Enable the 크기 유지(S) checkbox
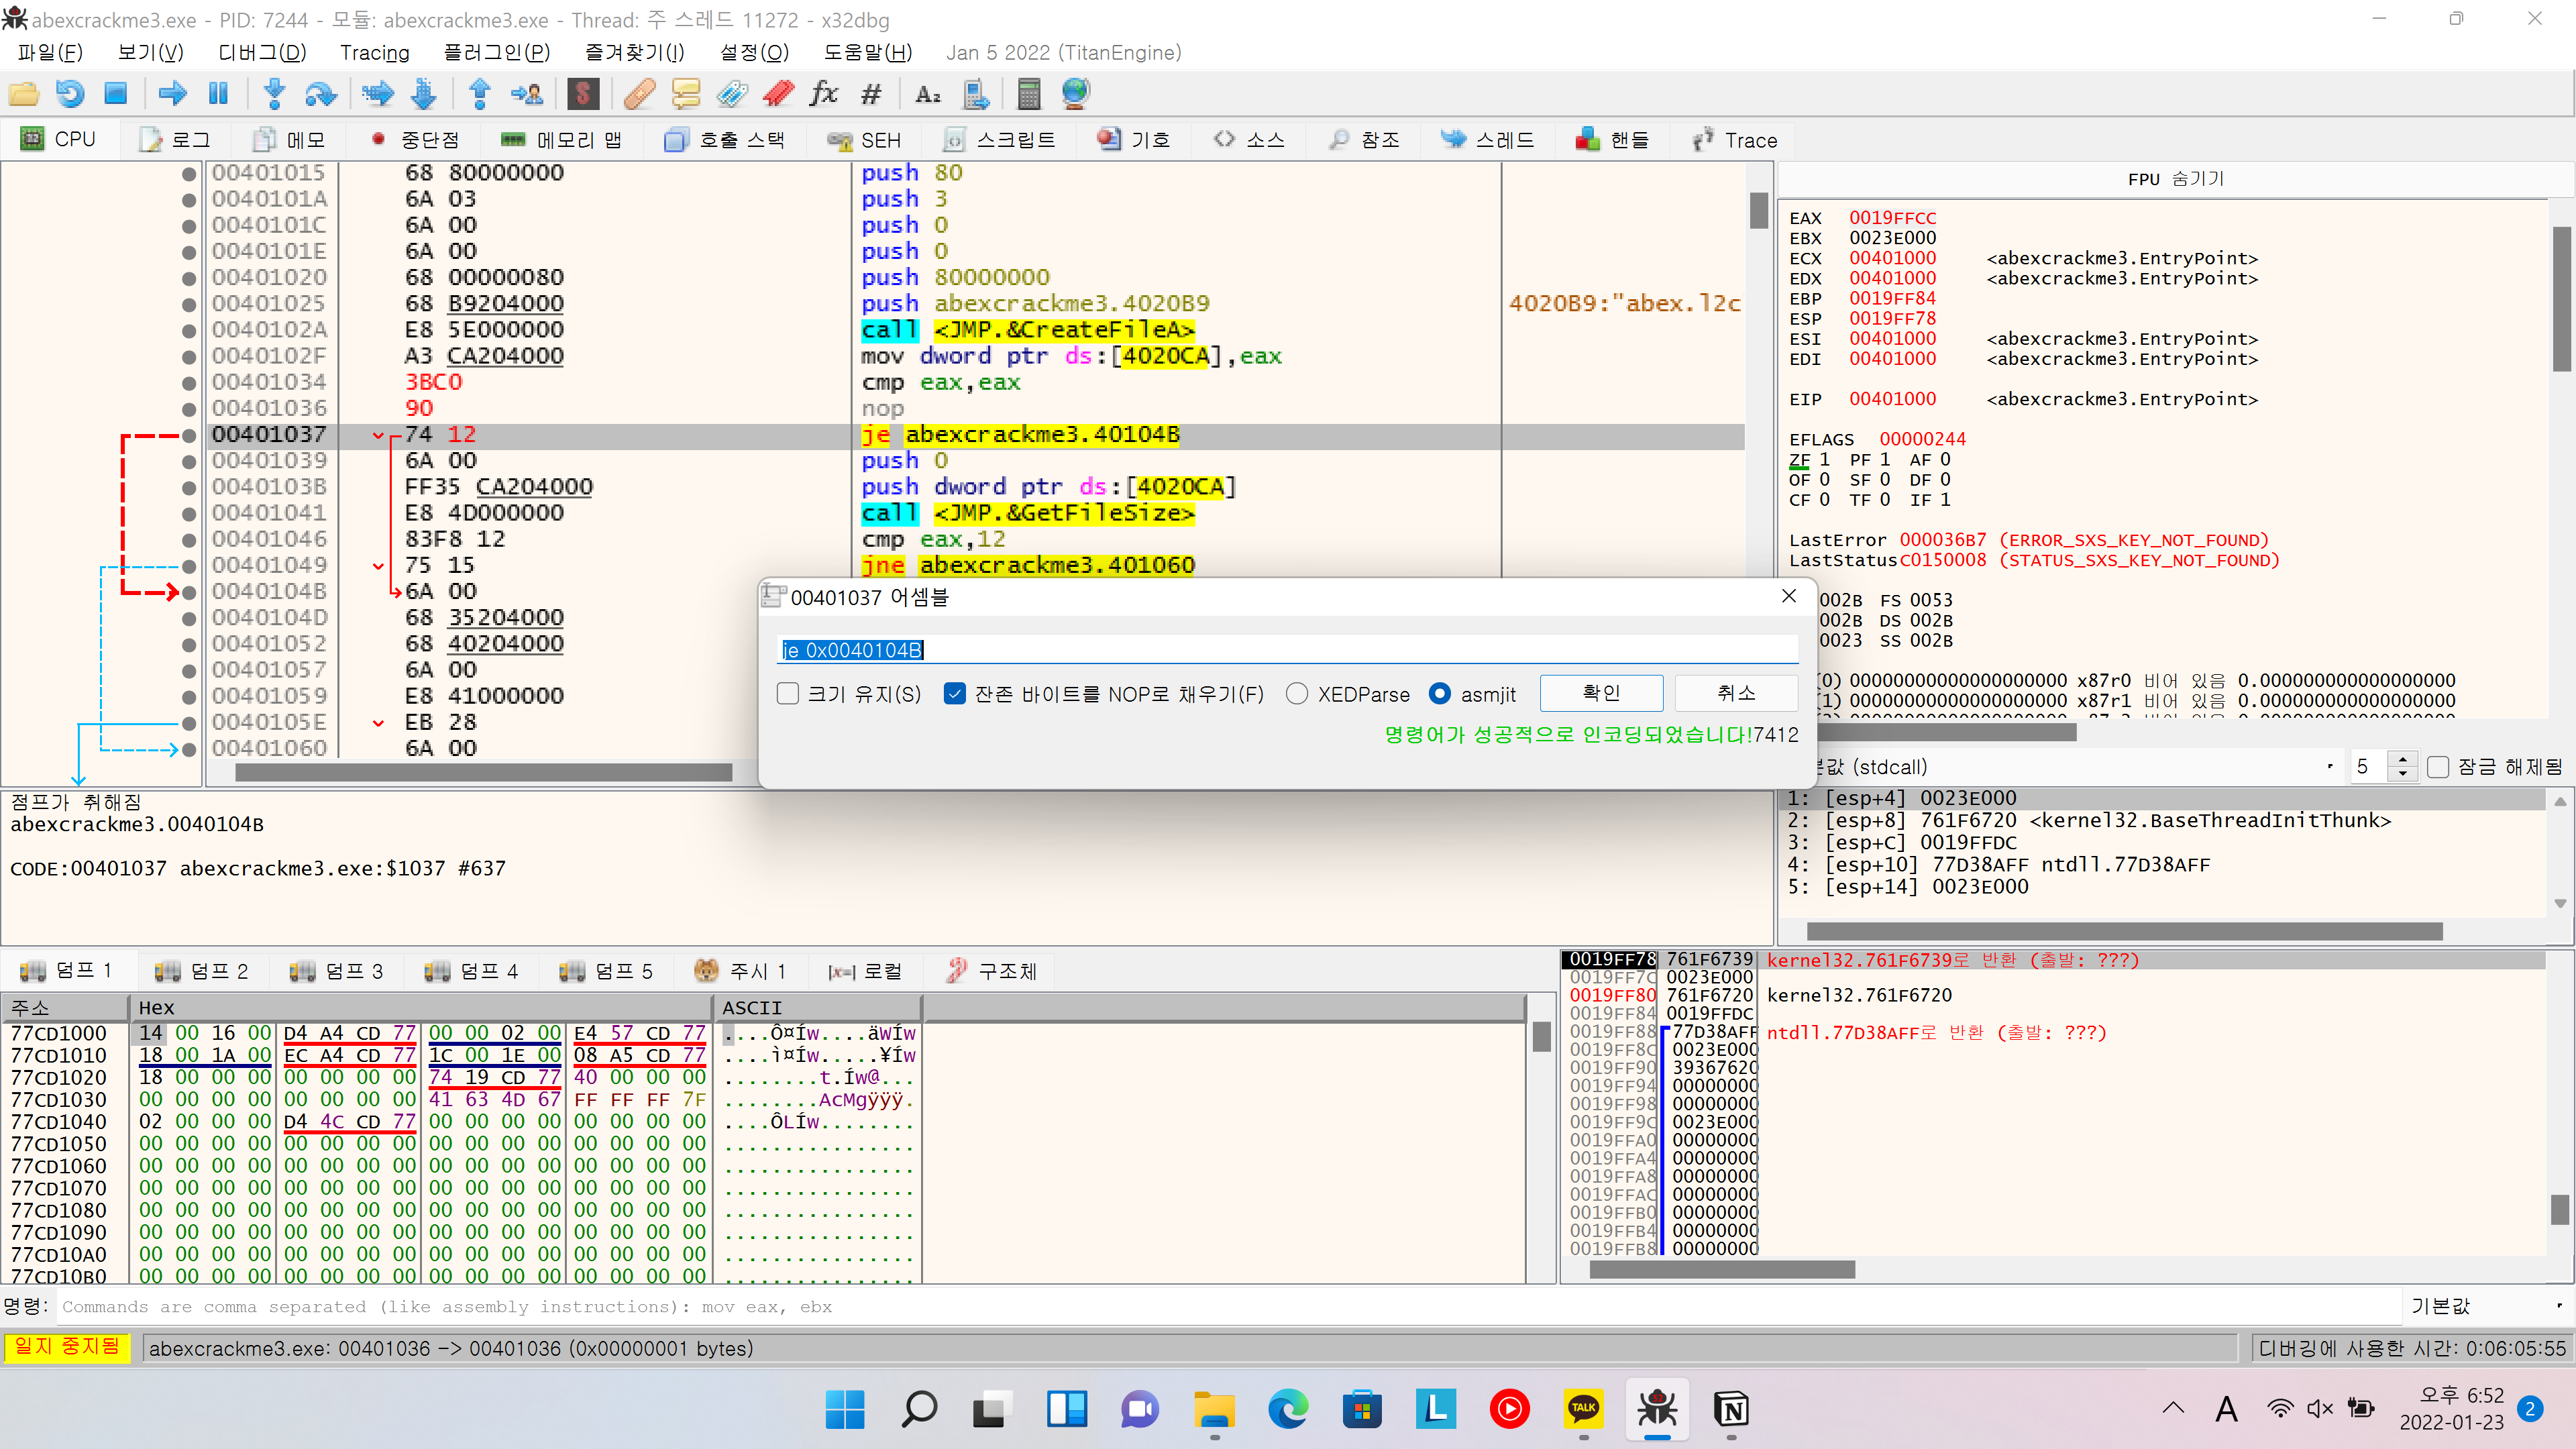2576x1449 pixels. coord(788,694)
